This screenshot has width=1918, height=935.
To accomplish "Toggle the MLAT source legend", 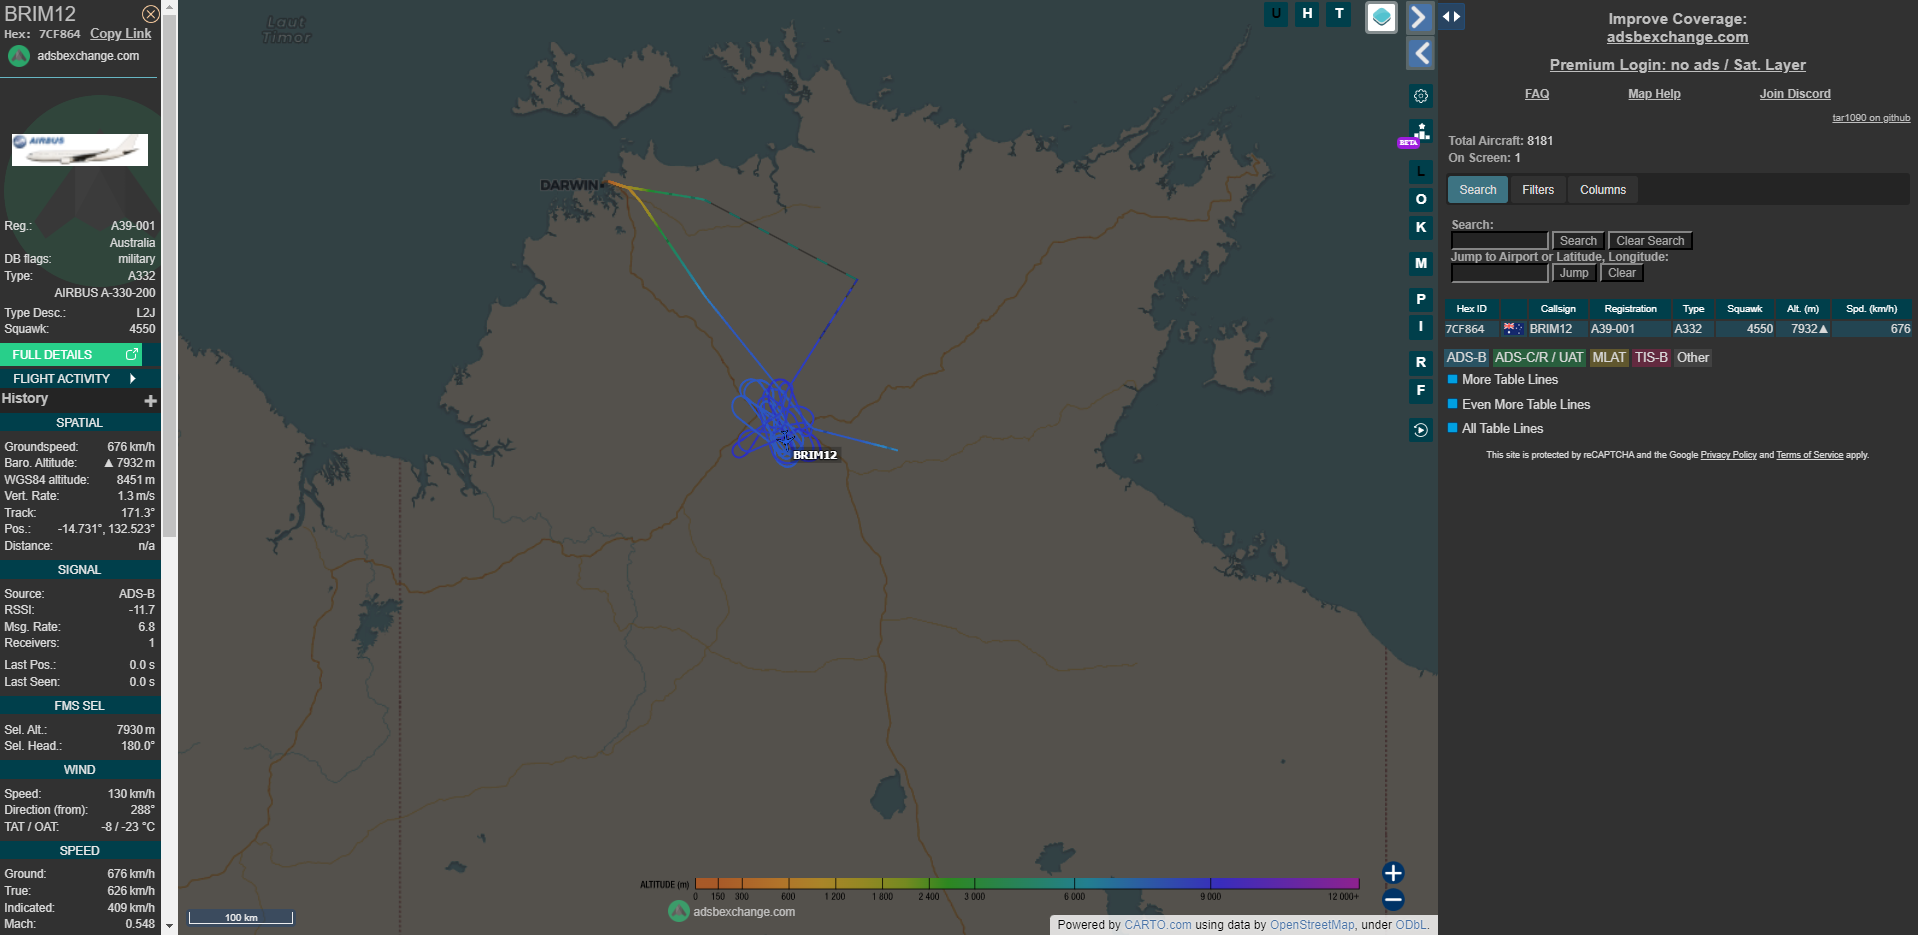I will point(1609,358).
